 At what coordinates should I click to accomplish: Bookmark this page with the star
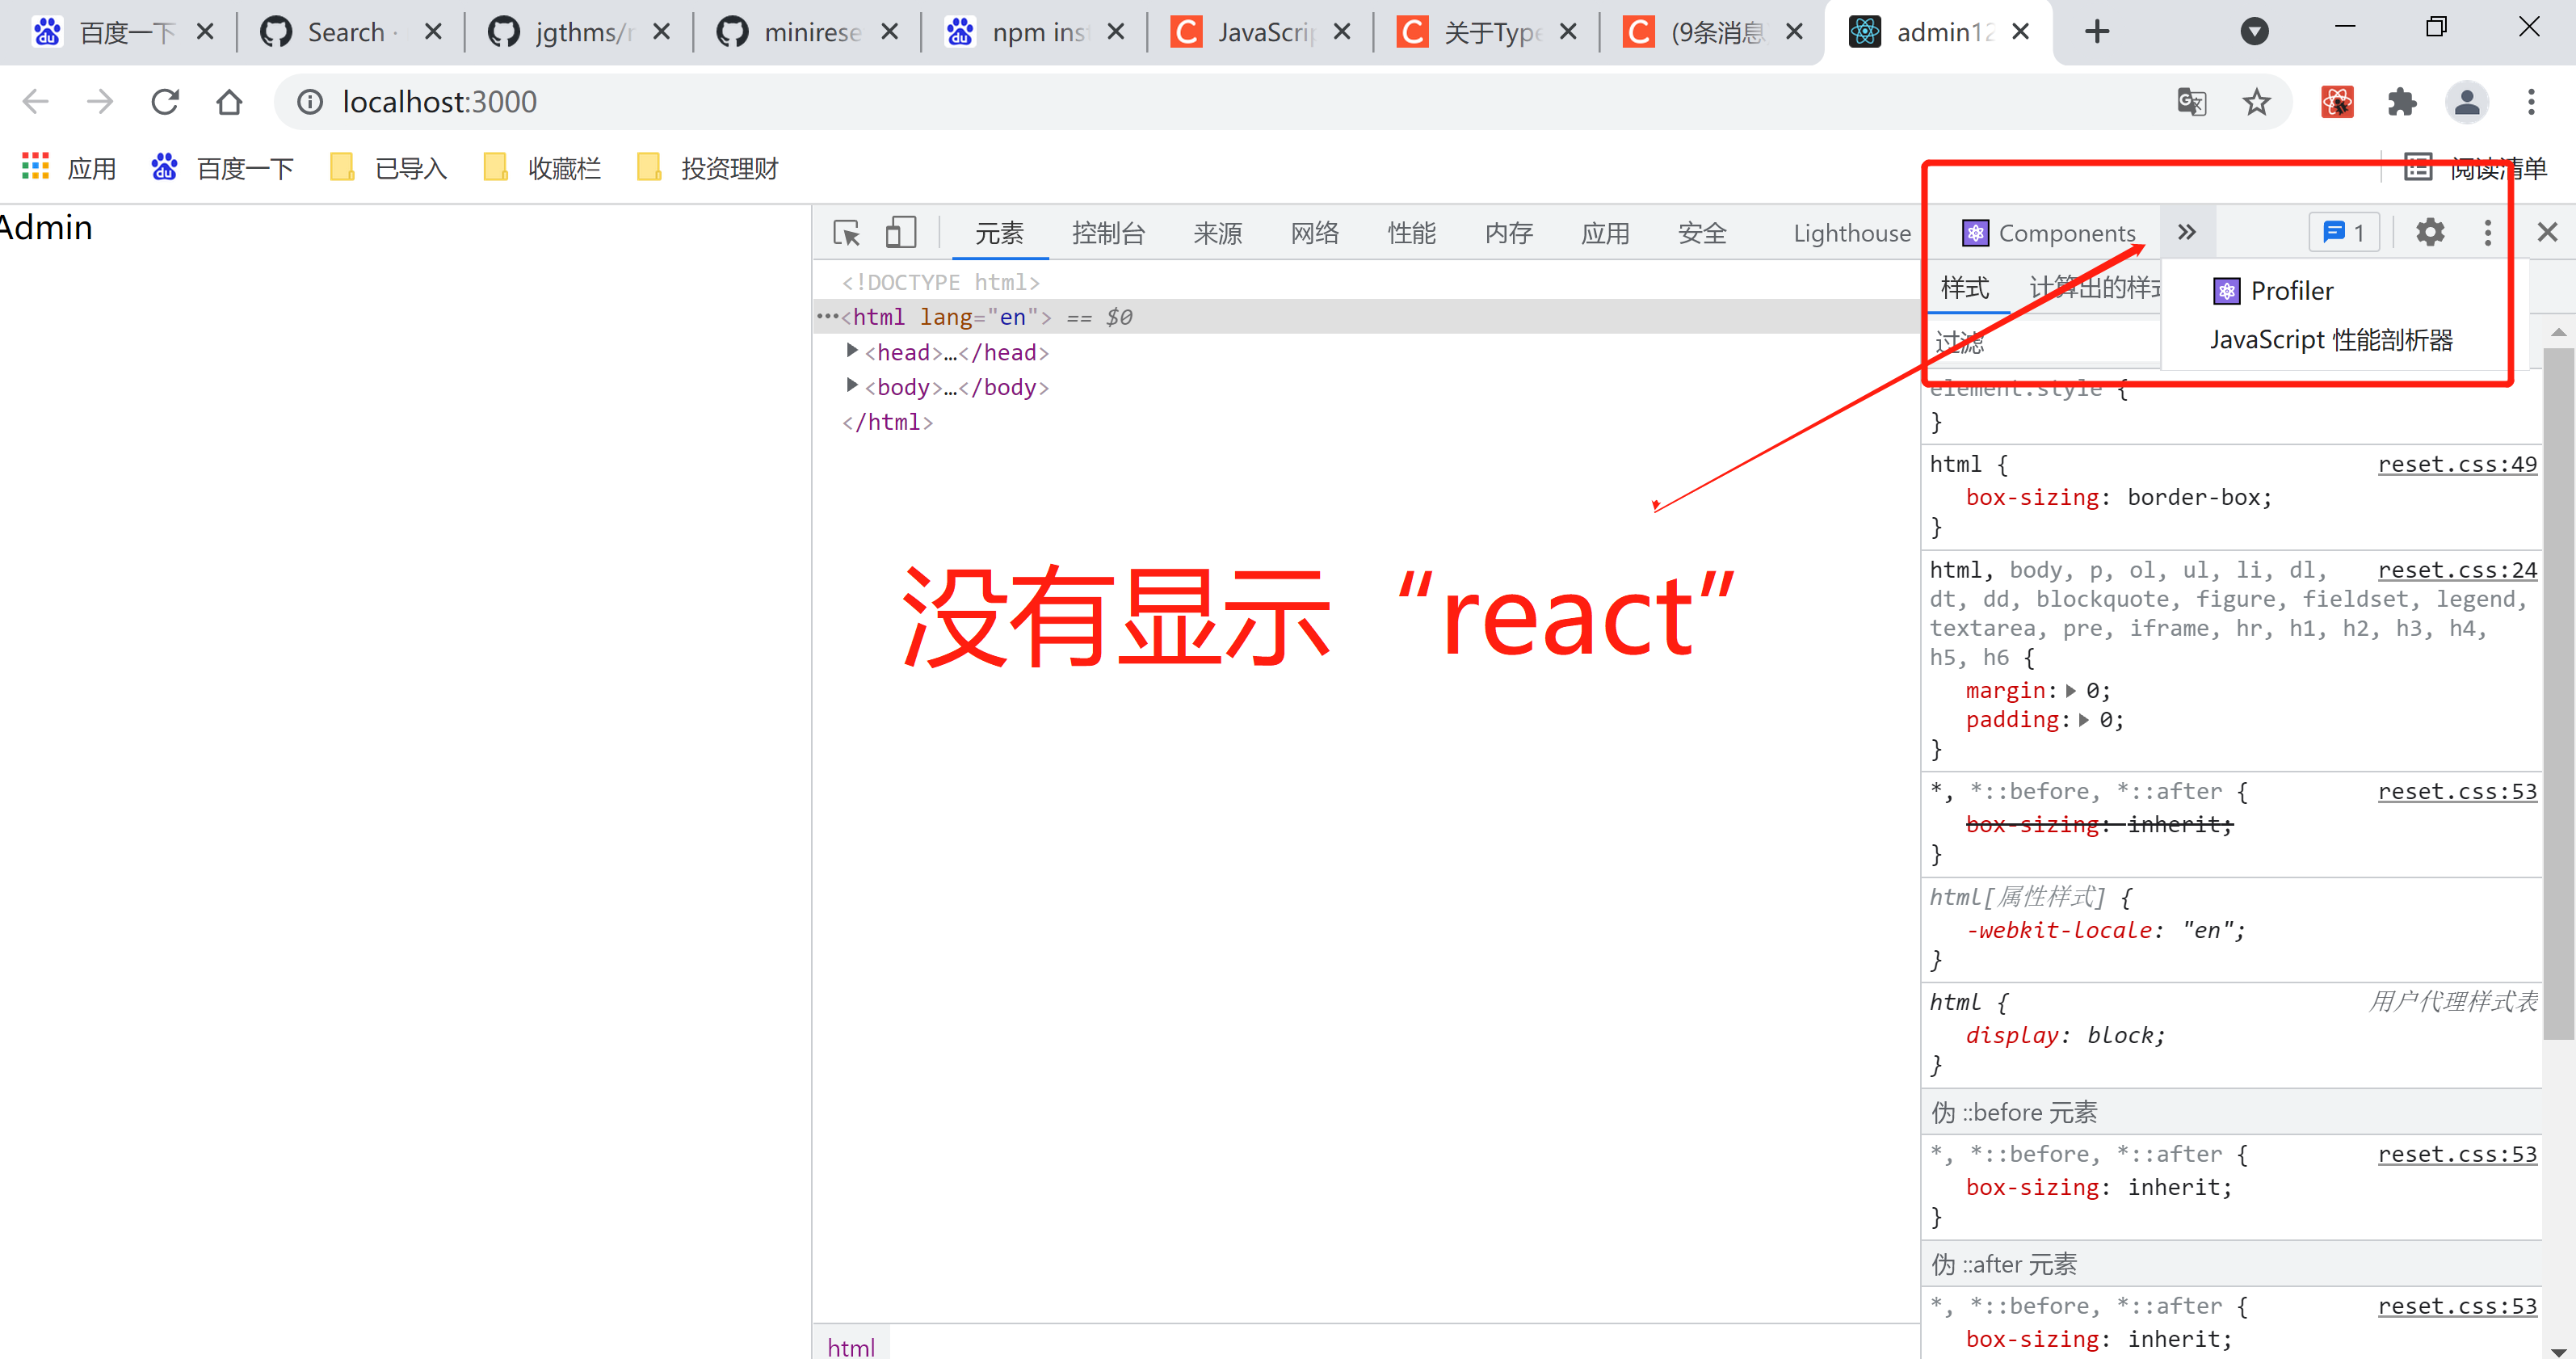[x=2256, y=102]
